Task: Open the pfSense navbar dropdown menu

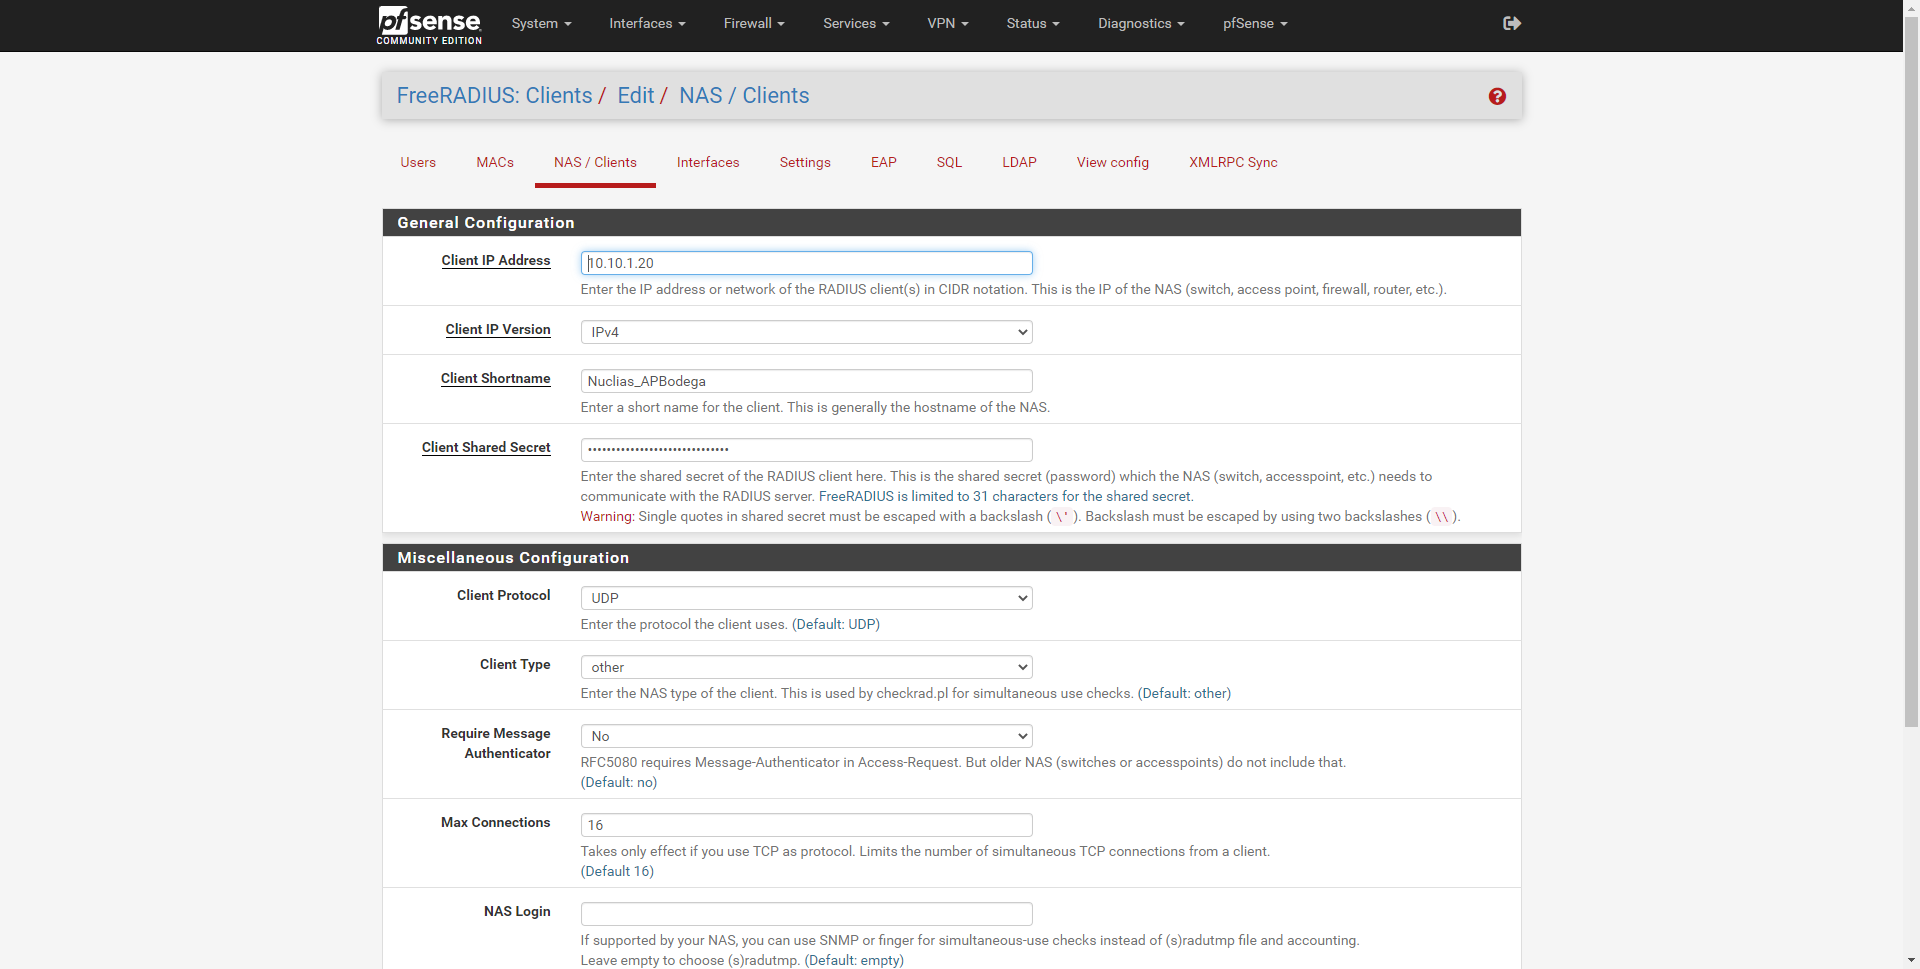Action: point(1255,23)
